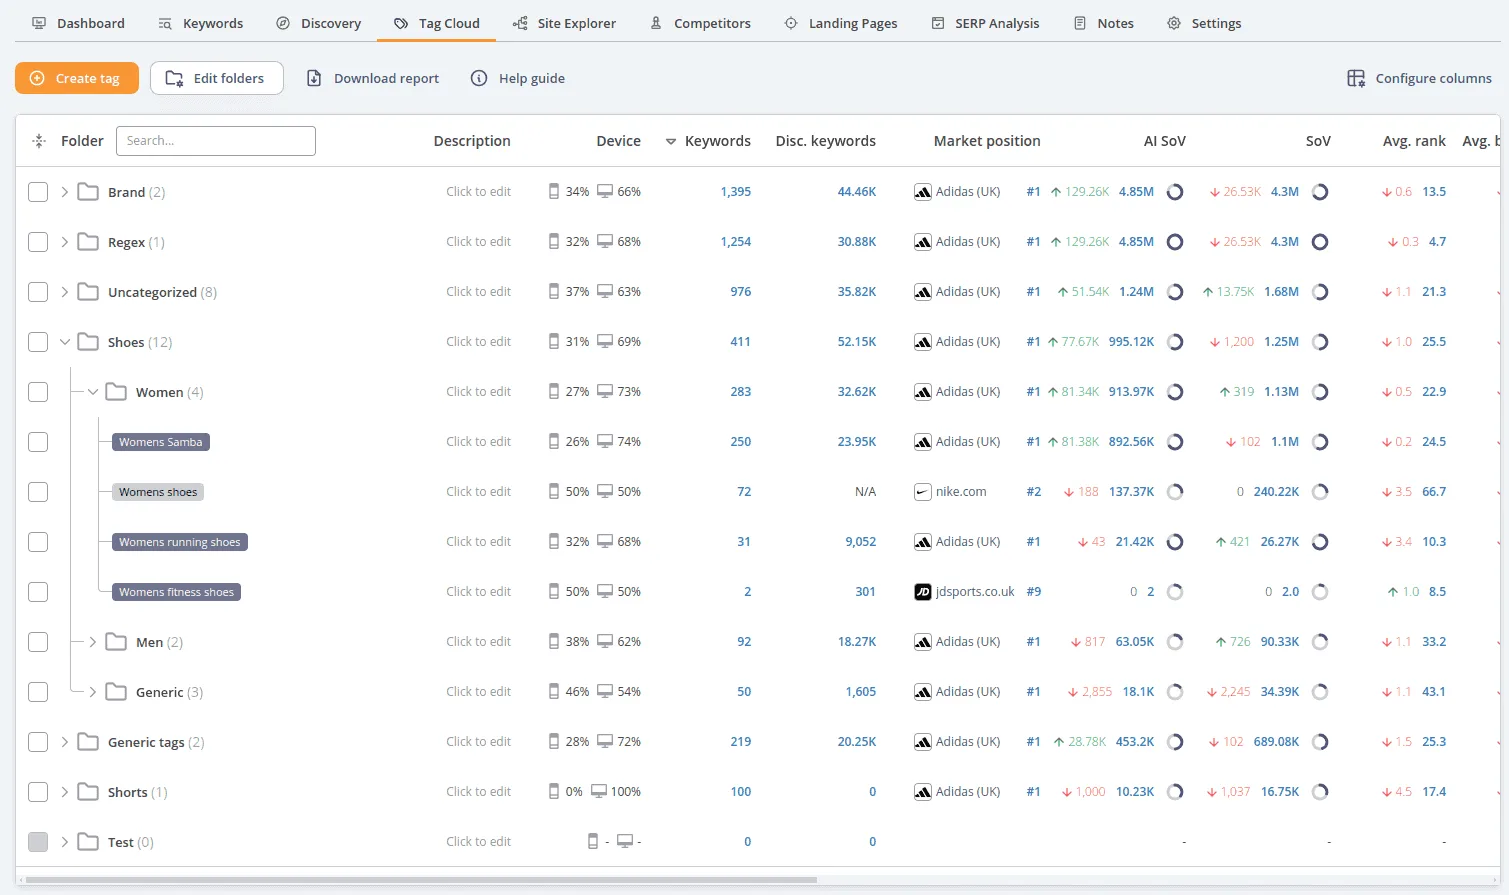Expand the Generic tags folder
Screen dimensions: 1509x895
coord(65,742)
